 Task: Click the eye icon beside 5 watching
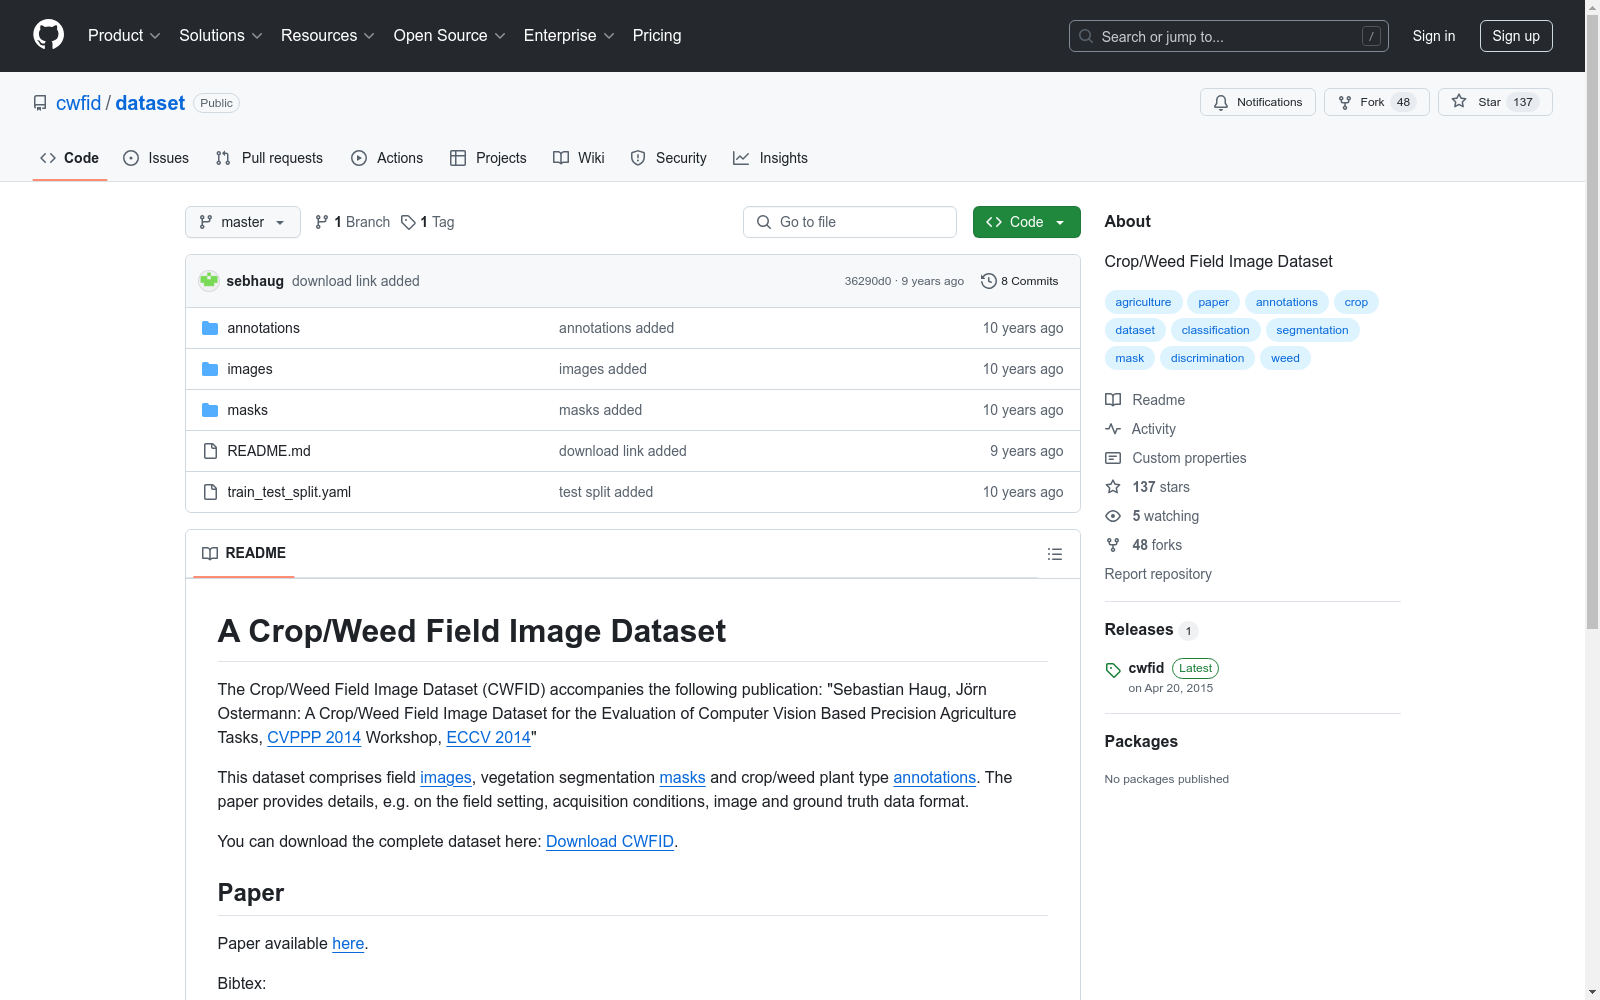pyautogui.click(x=1113, y=516)
